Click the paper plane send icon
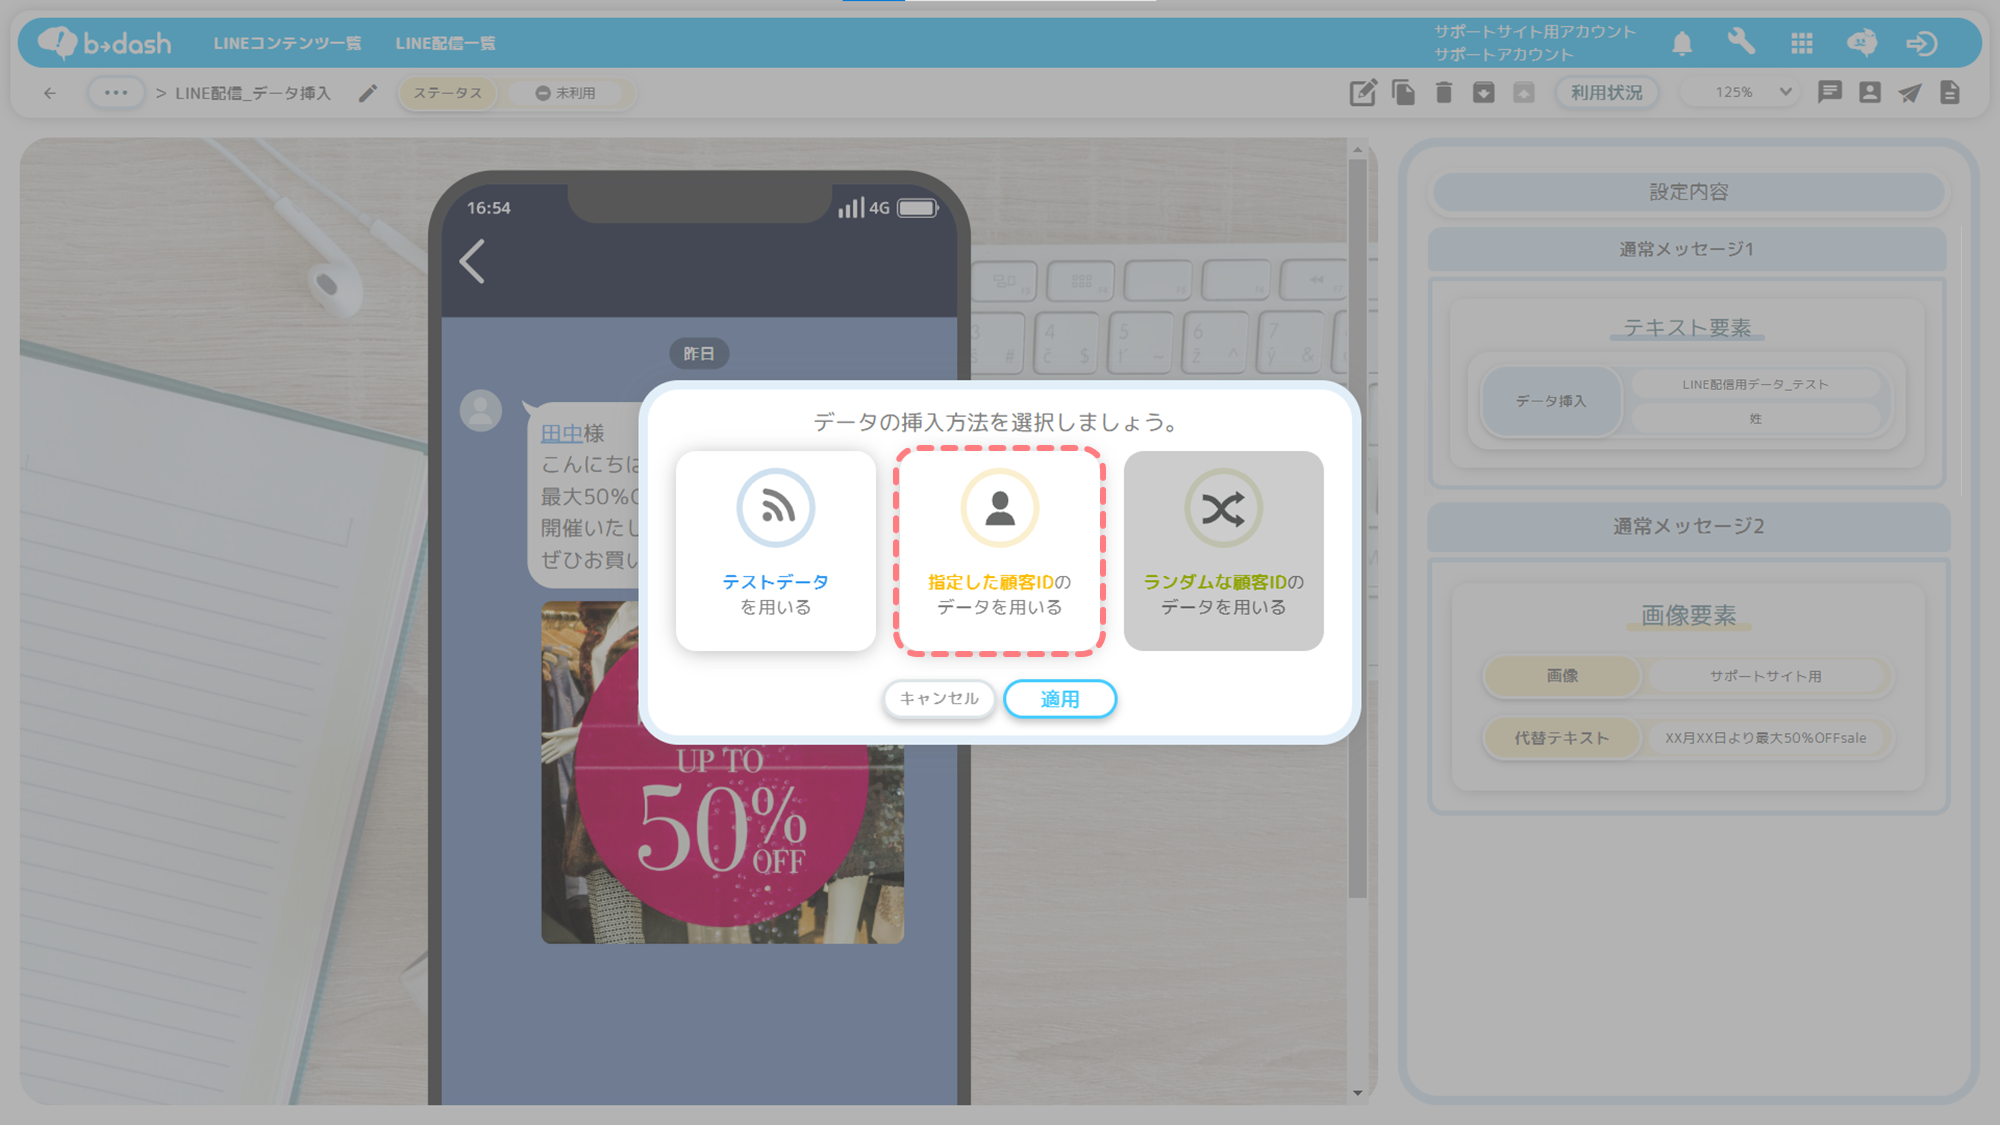 [1910, 93]
